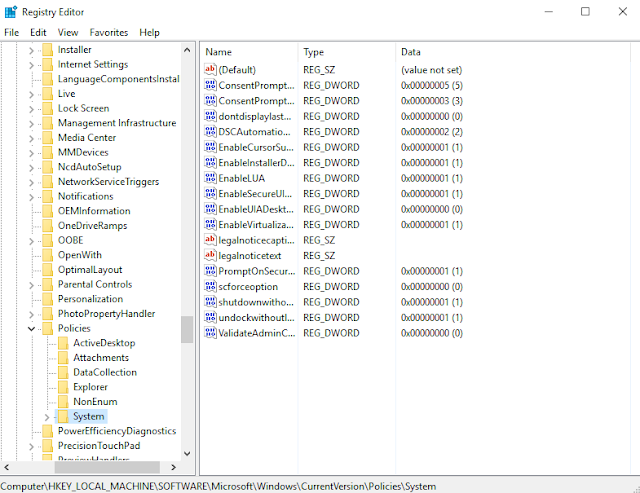Select the ActiveDesktop key
The image size is (640, 493).
pos(104,343)
